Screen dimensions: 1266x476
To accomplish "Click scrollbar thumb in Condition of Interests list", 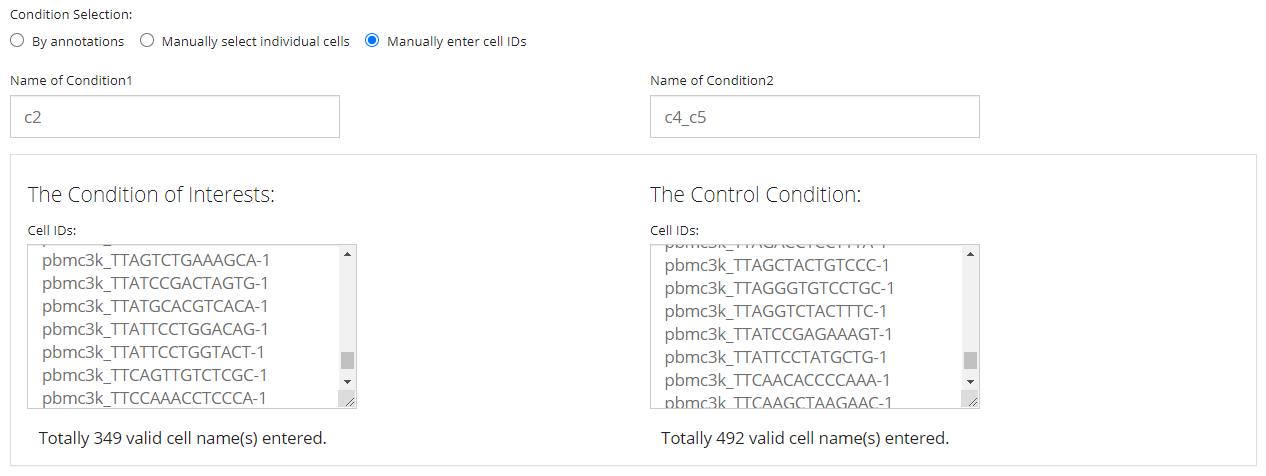I will [347, 360].
